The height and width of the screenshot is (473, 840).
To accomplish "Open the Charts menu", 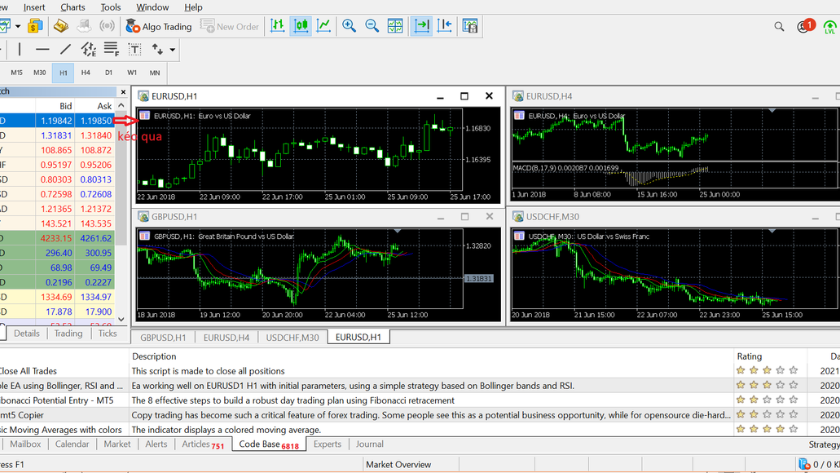I will click(73, 7).
